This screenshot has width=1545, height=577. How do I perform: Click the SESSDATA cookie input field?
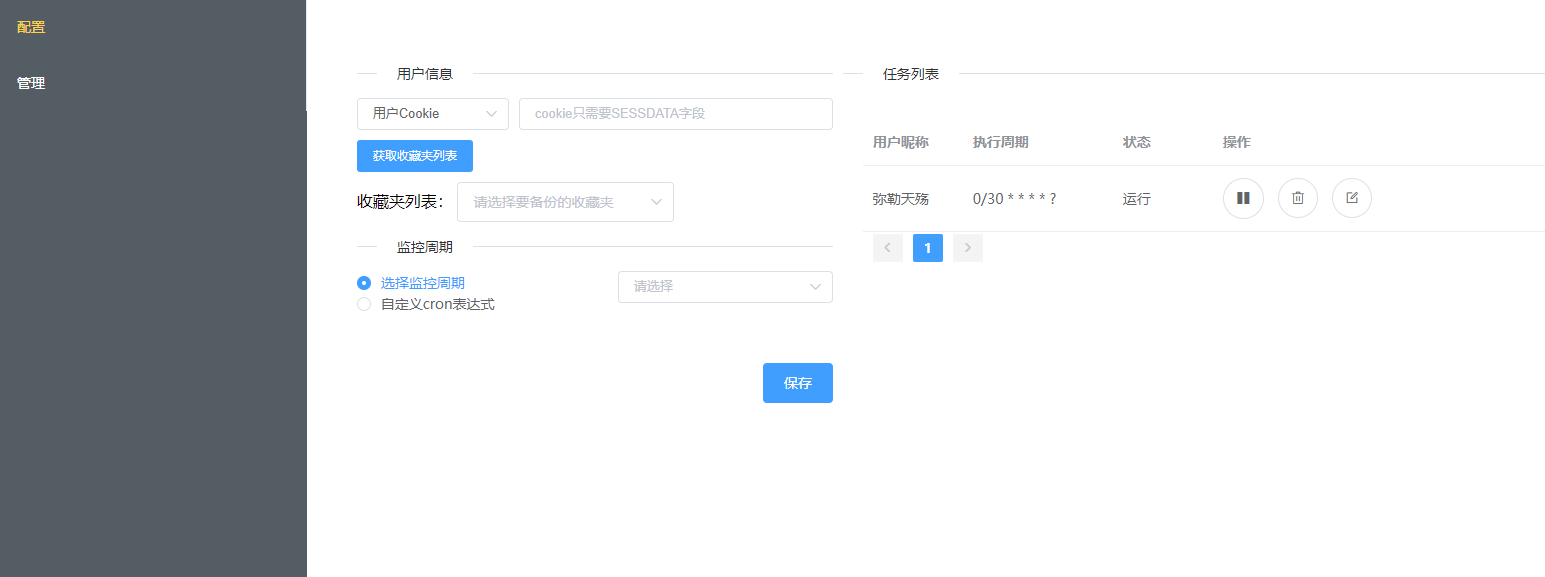pyautogui.click(x=675, y=113)
